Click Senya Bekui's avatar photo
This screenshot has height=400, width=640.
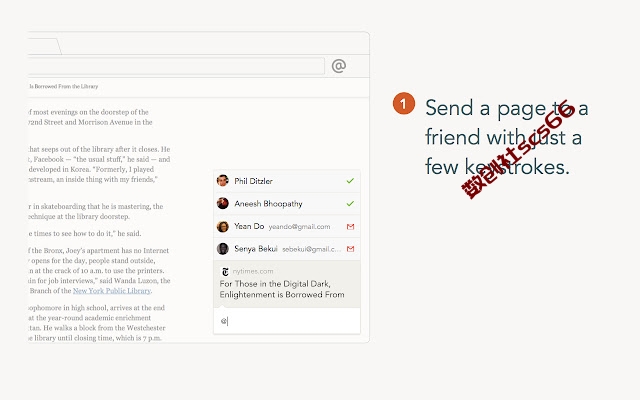[x=222, y=249]
